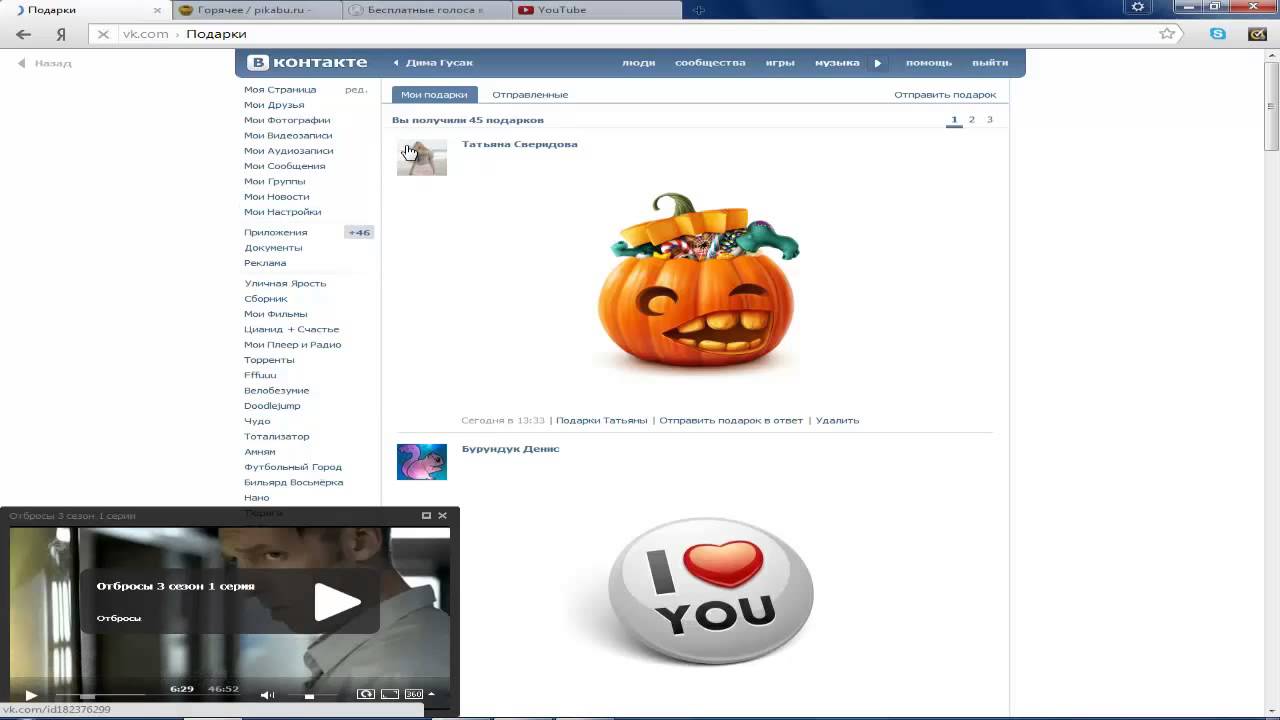Close the Подарки browser tab

point(157,10)
